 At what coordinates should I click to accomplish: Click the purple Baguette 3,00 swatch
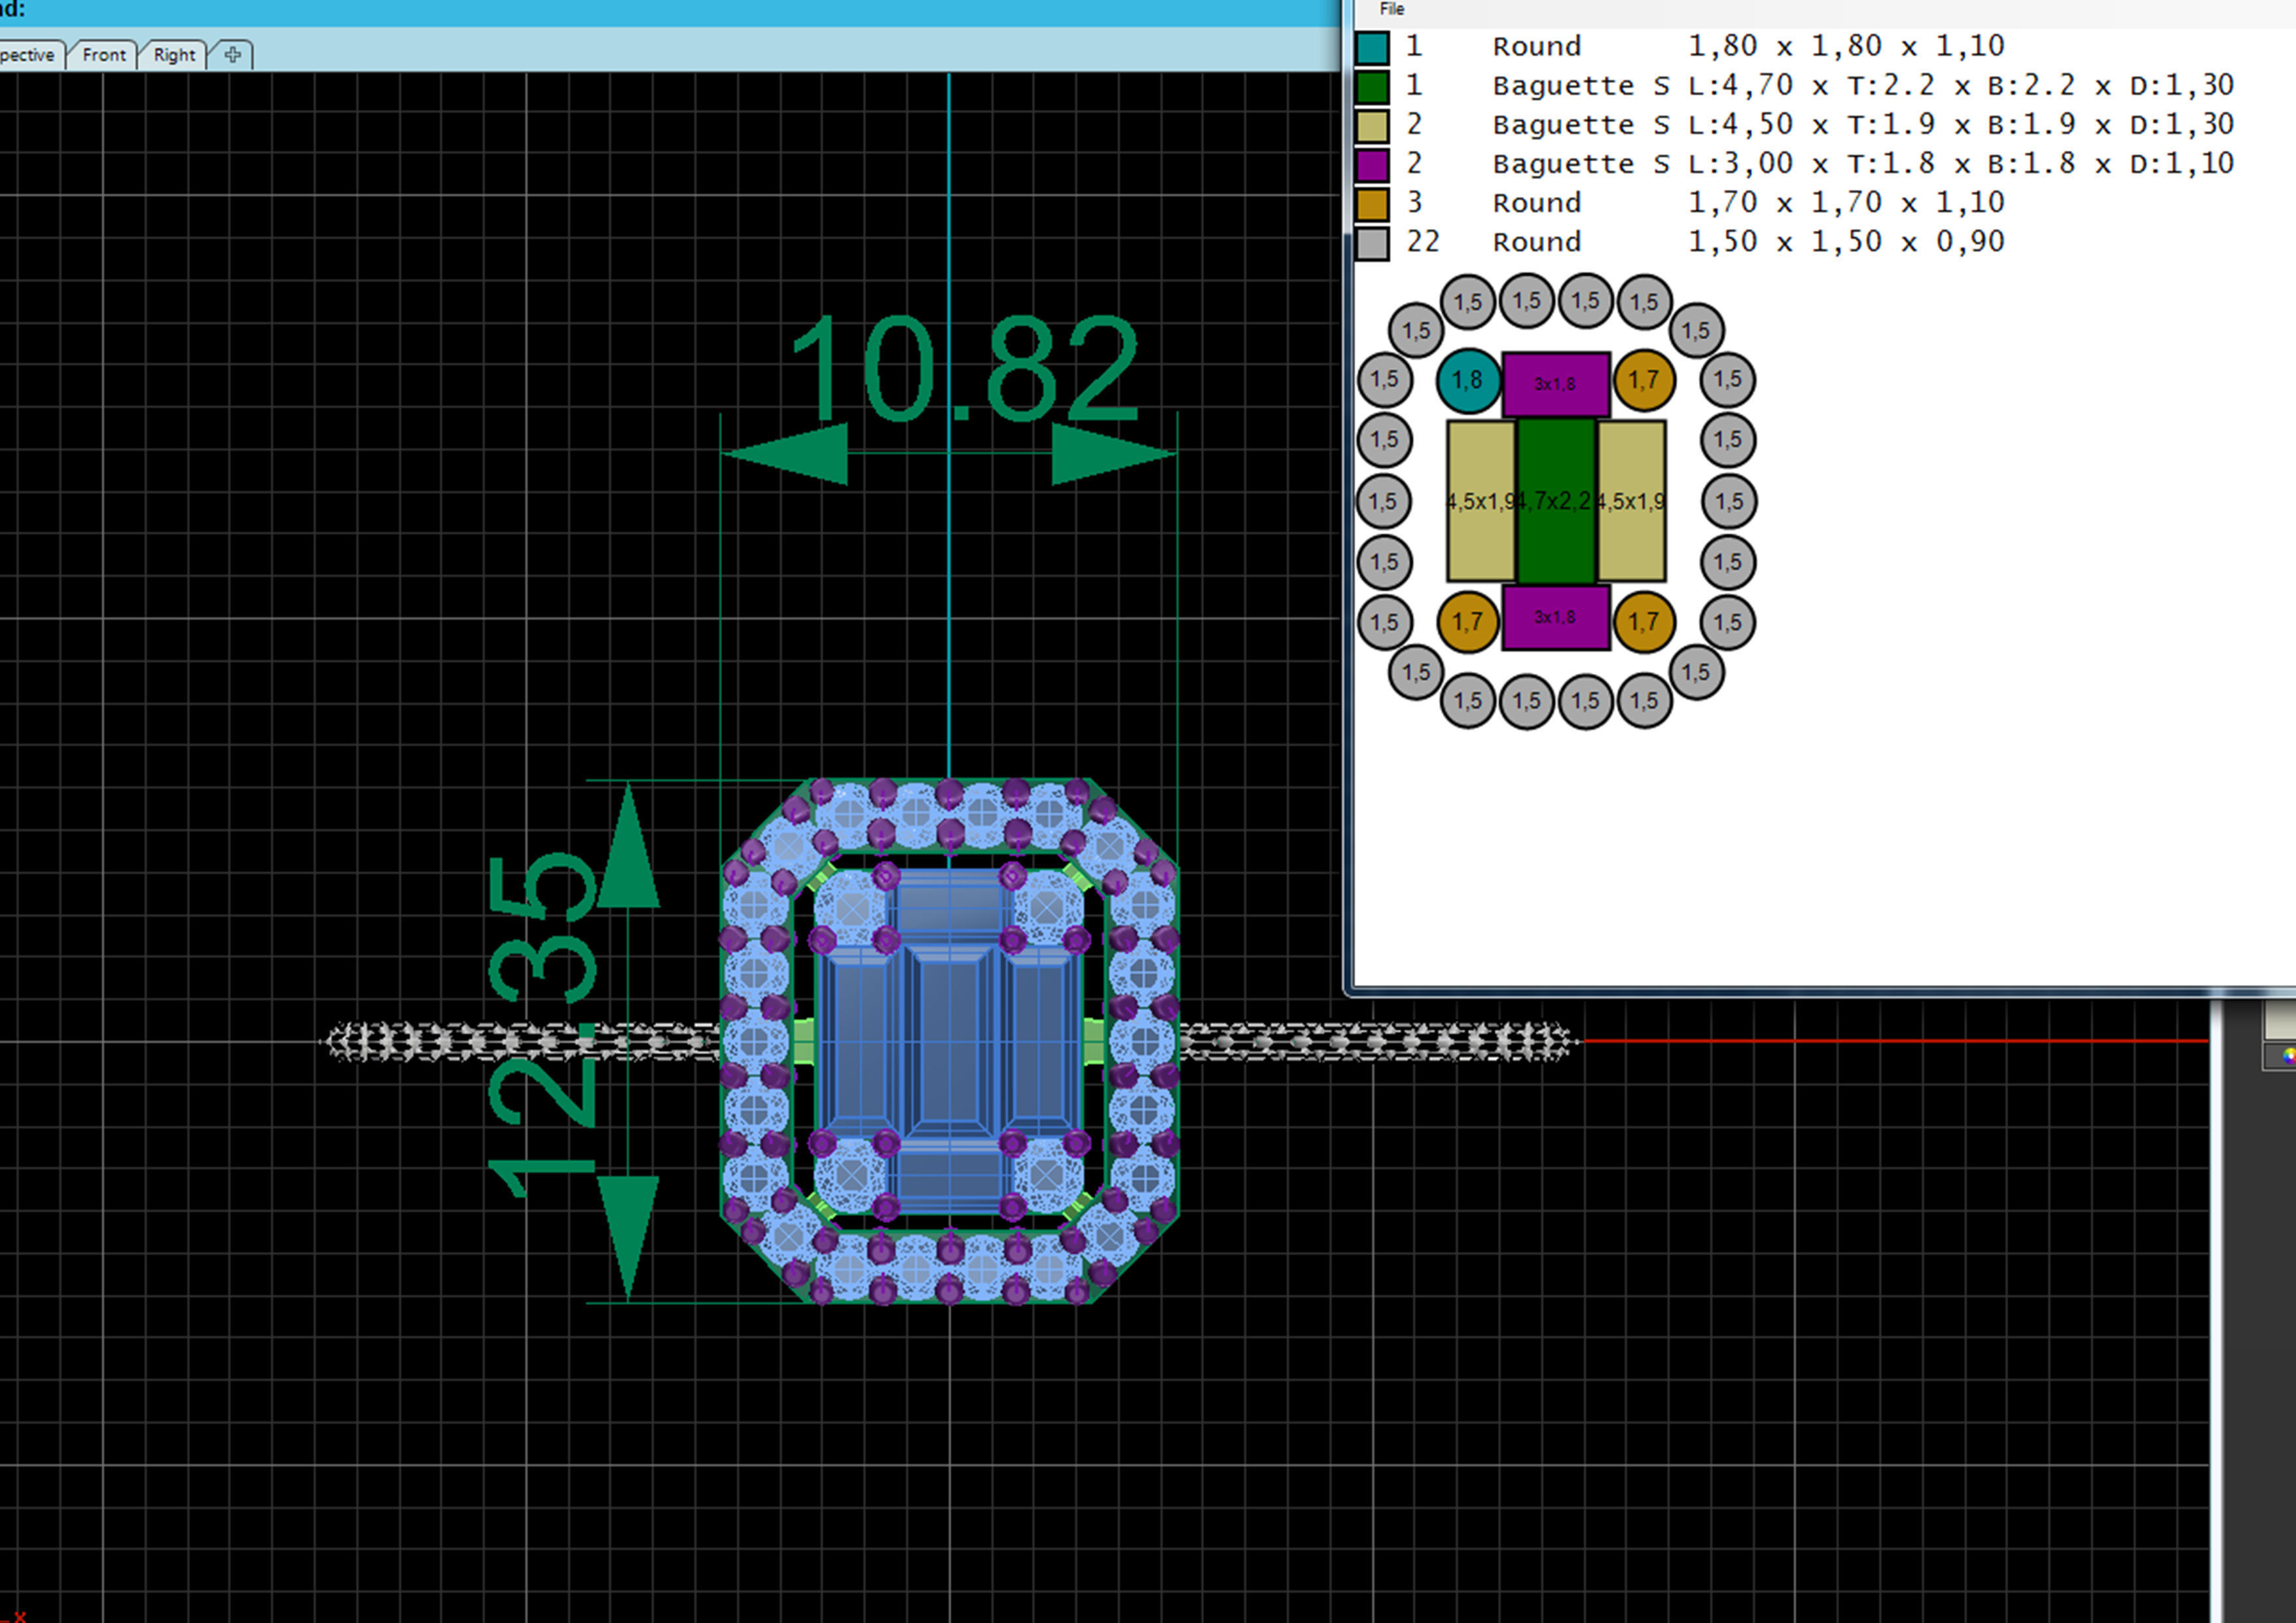1372,164
